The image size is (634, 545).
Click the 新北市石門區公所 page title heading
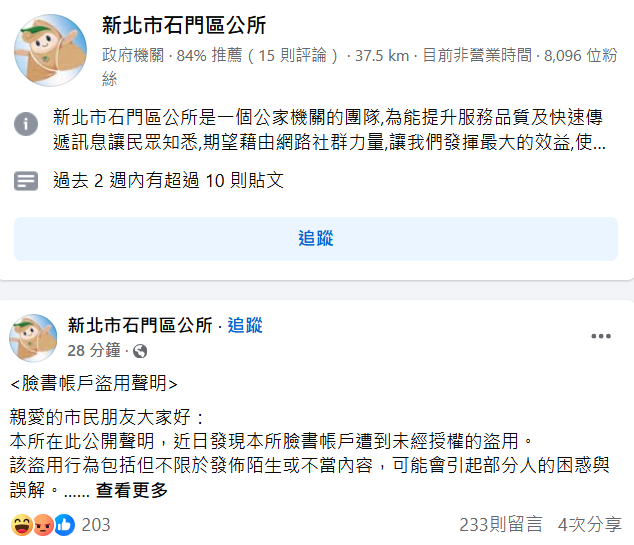click(184, 25)
